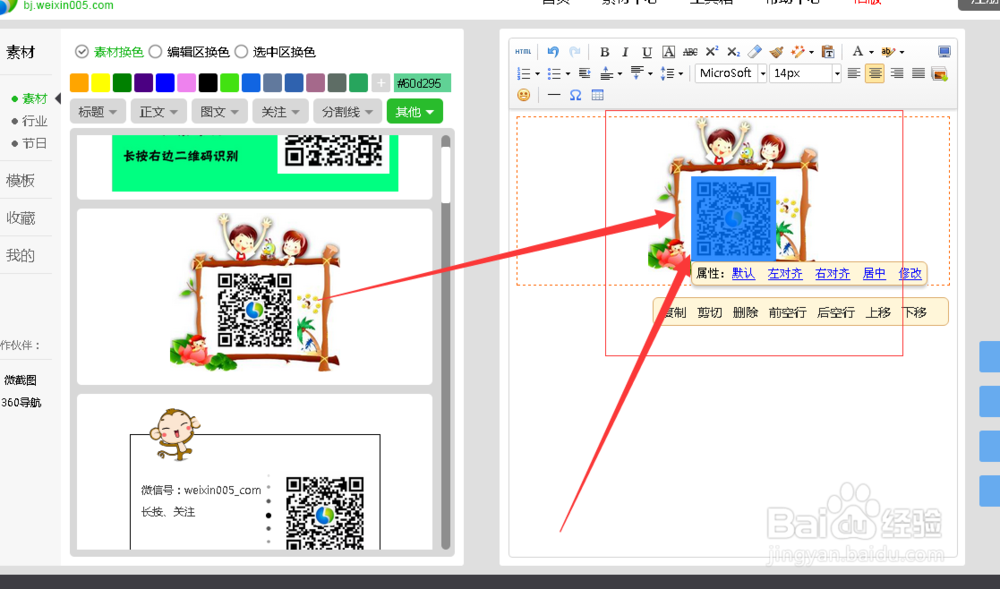Toggle bold formatting
This screenshot has width=1000, height=589.
point(605,52)
